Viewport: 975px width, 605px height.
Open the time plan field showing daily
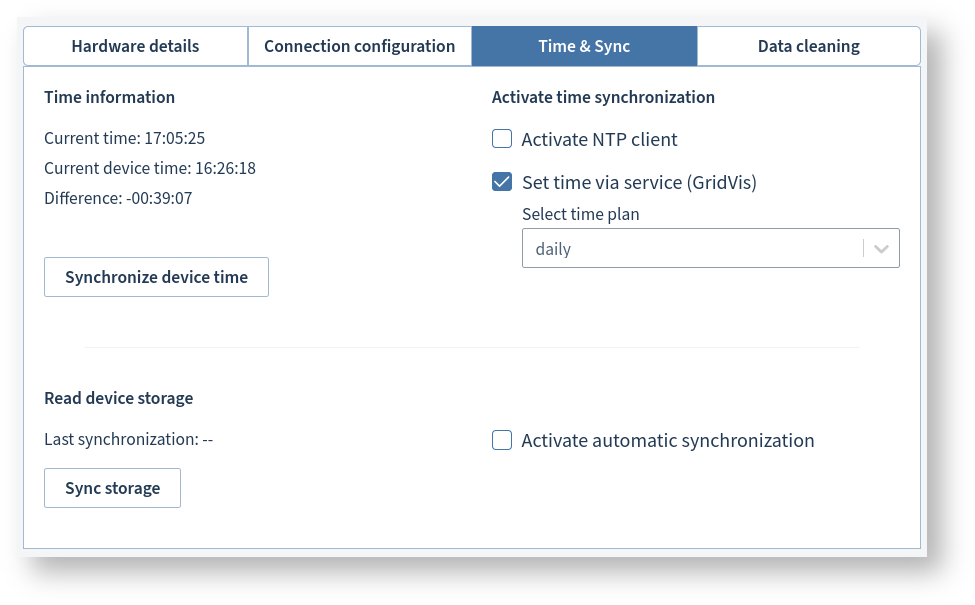point(692,249)
